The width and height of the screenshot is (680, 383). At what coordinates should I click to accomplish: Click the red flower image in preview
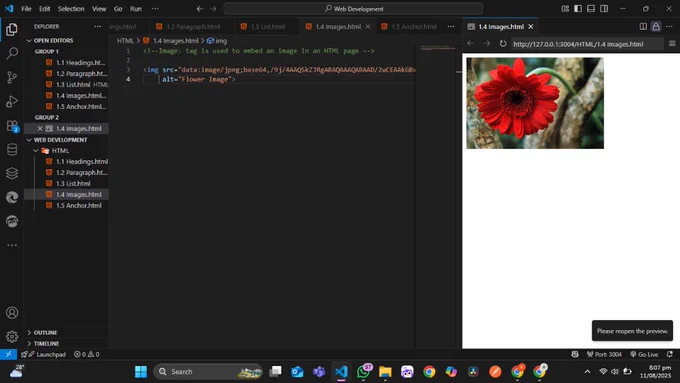[x=535, y=103]
